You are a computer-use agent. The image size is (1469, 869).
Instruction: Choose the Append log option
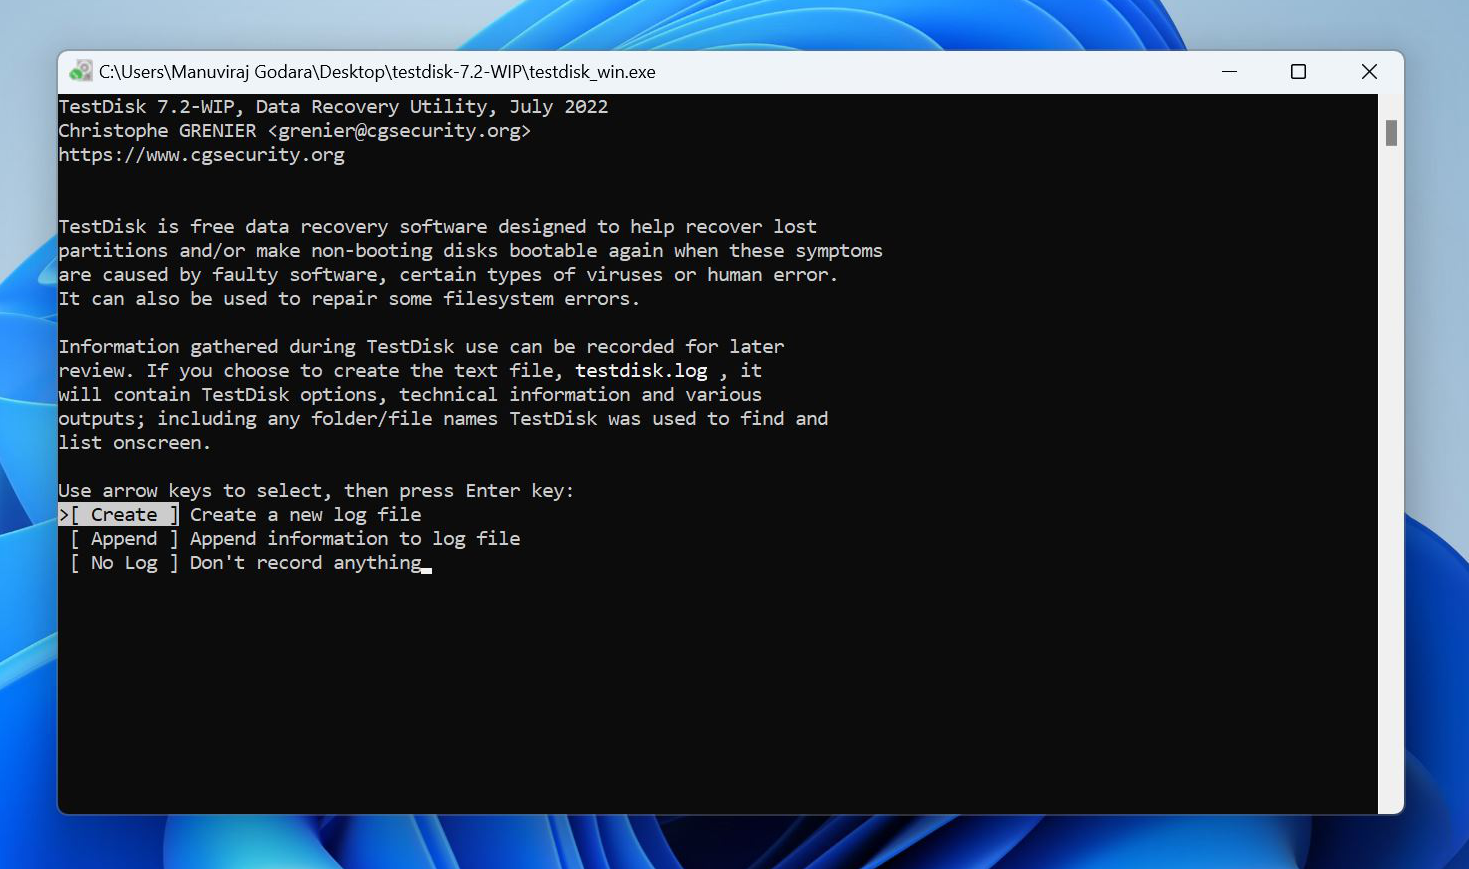click(x=124, y=539)
